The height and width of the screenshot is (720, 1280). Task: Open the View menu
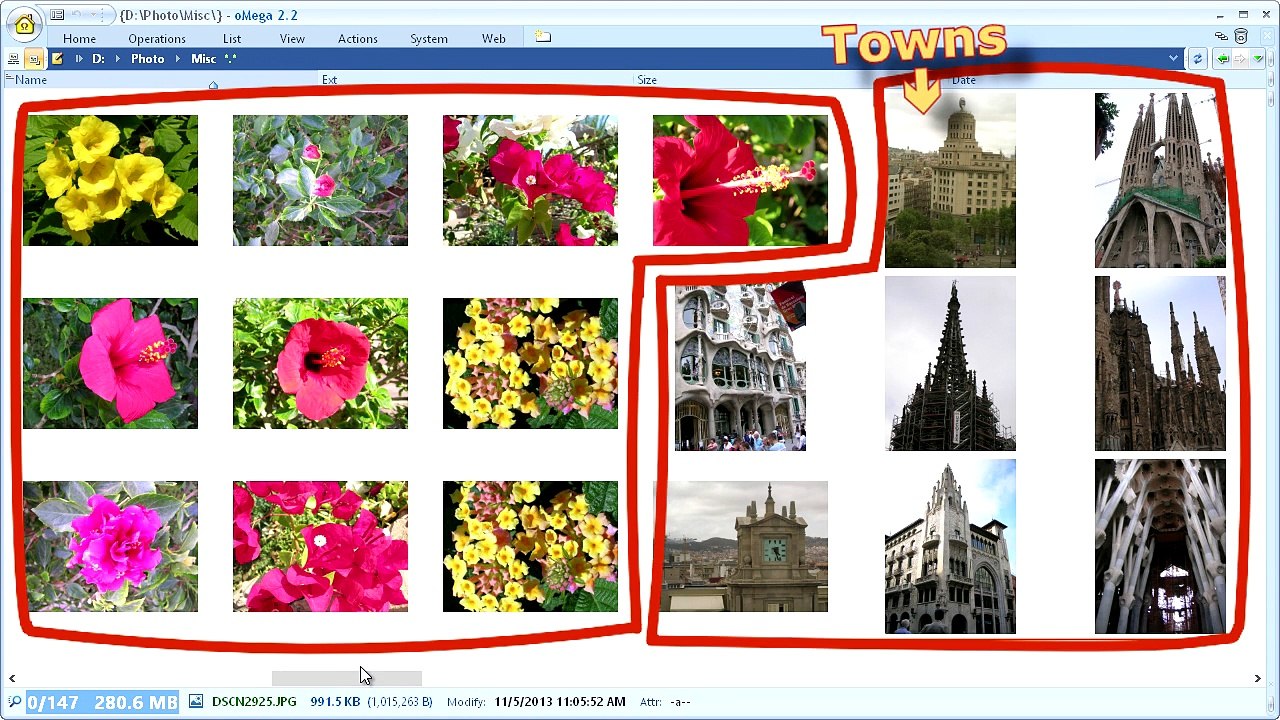pyautogui.click(x=292, y=39)
